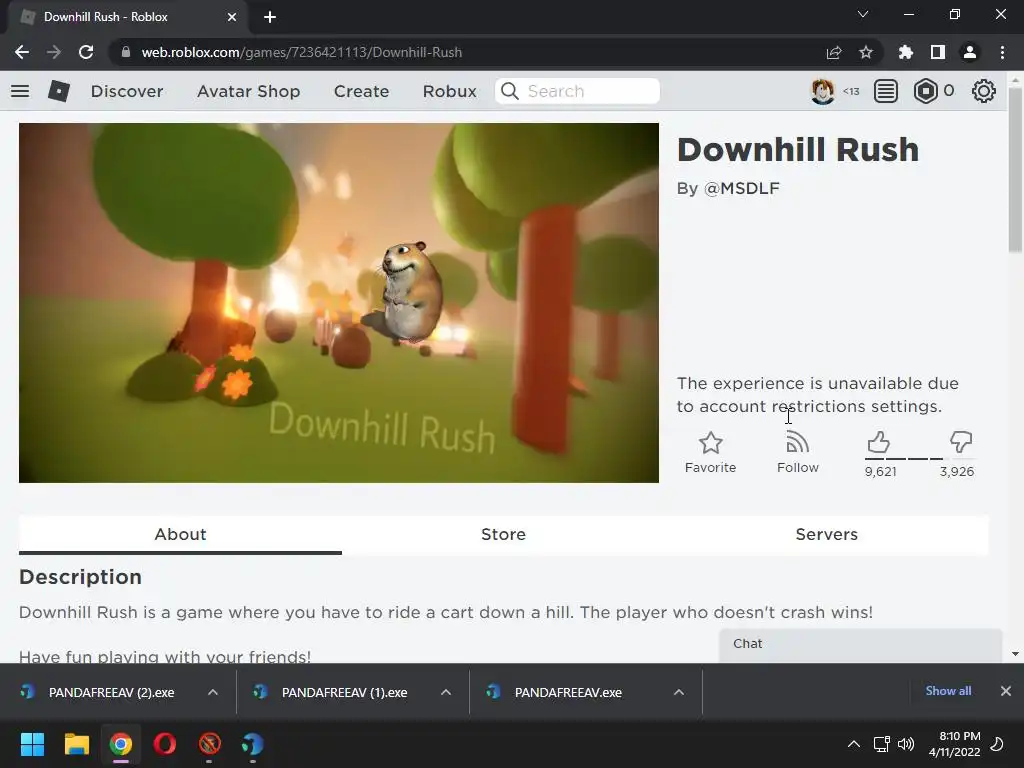Open the tab search chevron
Viewport: 1024px width, 768px height.
(x=863, y=14)
